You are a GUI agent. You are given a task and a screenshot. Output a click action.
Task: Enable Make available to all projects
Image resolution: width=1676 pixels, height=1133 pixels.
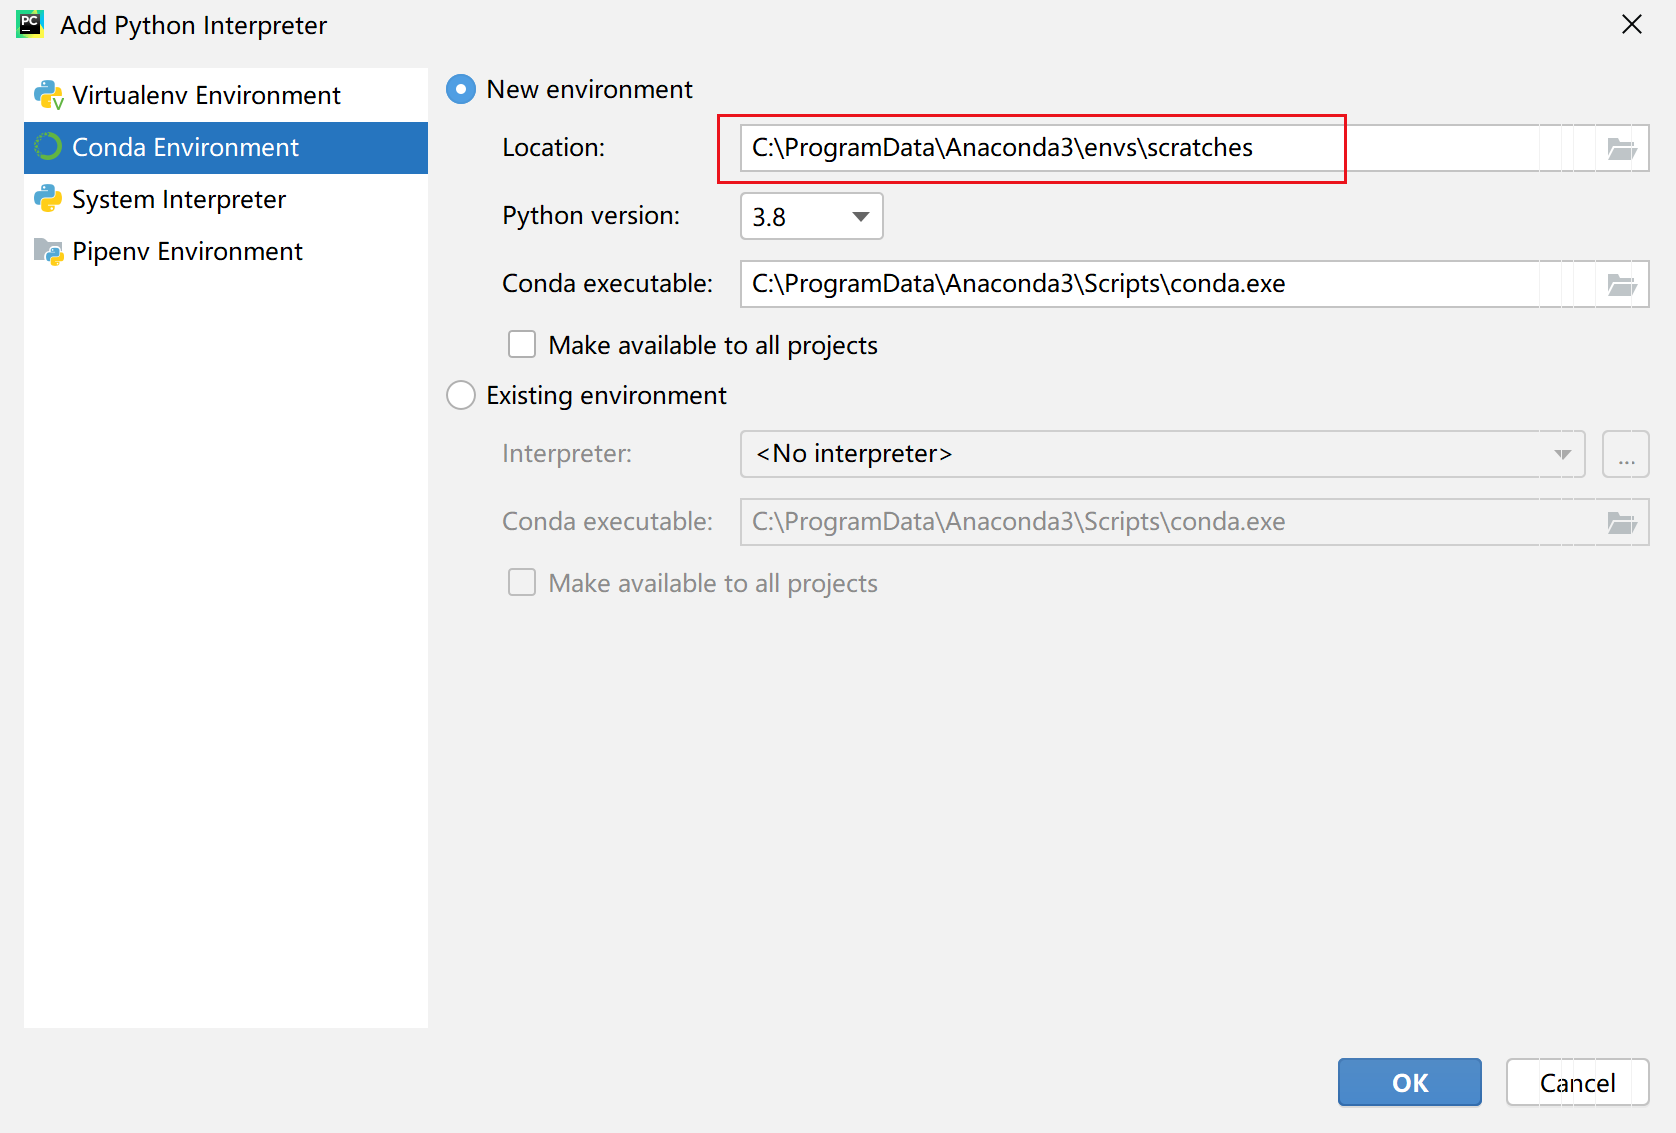(522, 345)
